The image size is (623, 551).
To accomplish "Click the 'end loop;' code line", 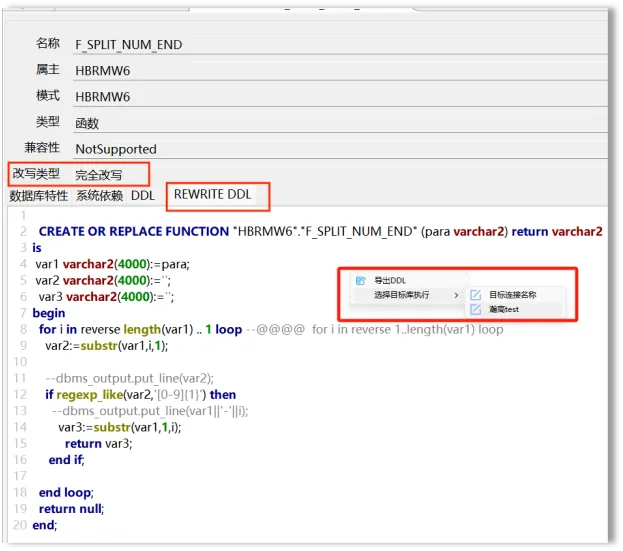I will [x=65, y=492].
